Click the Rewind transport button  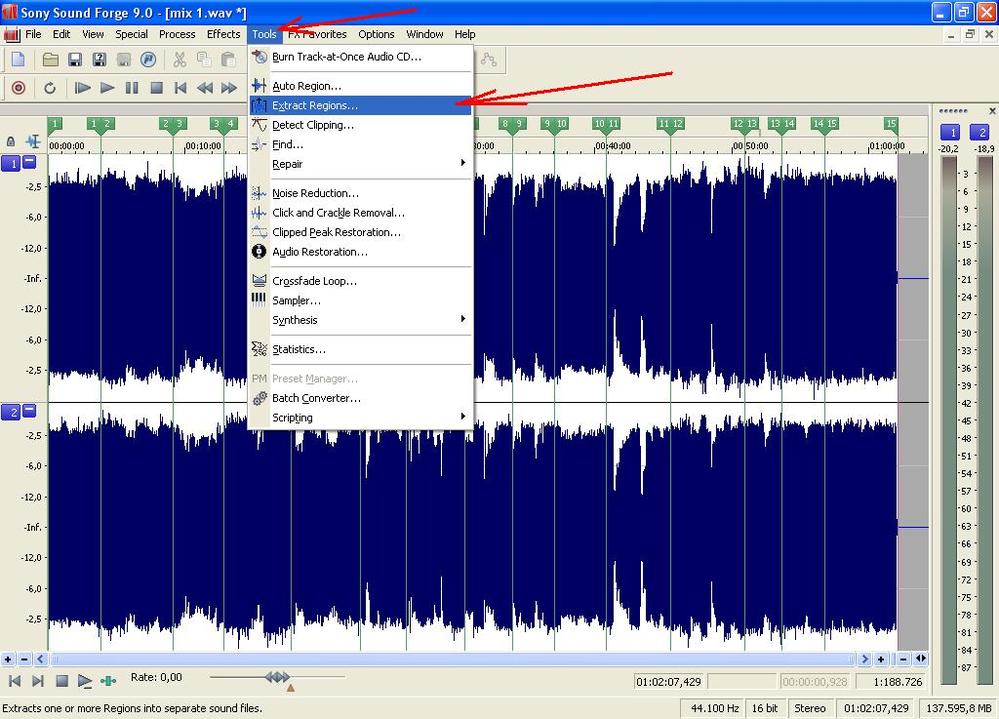205,87
